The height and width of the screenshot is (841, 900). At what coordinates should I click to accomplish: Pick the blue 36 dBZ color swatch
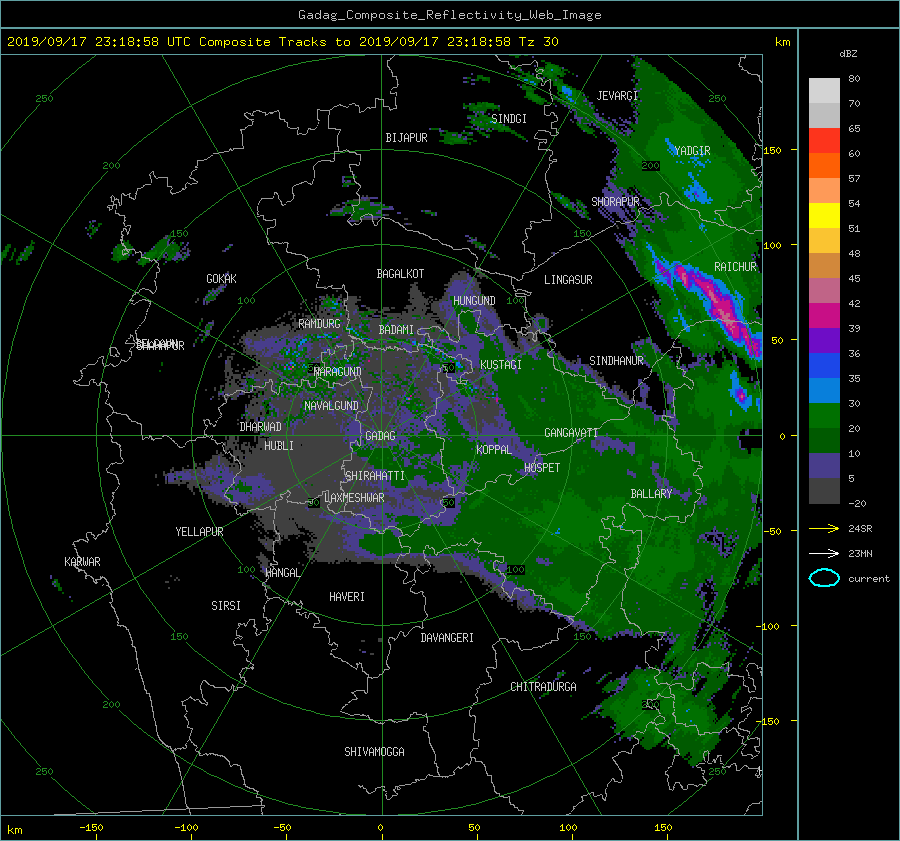click(x=824, y=365)
